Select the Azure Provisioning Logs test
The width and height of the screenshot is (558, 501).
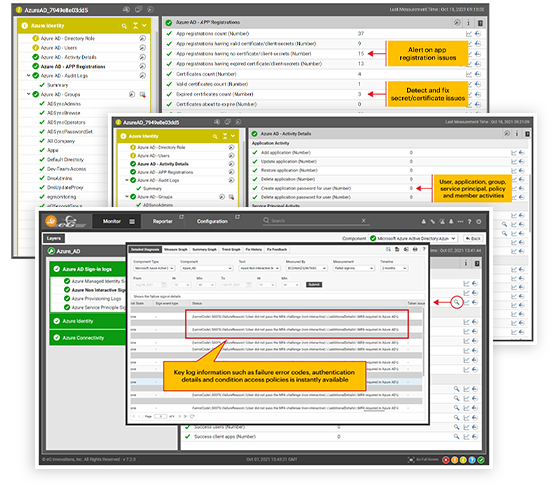point(96,299)
